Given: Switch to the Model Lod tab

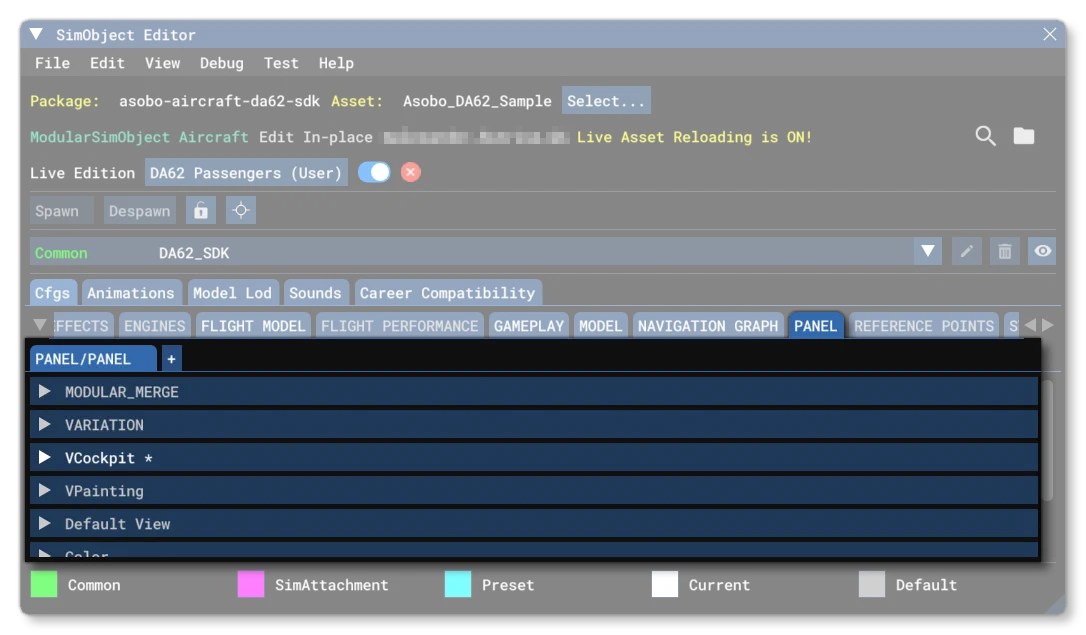Looking at the screenshot, I should coord(233,293).
